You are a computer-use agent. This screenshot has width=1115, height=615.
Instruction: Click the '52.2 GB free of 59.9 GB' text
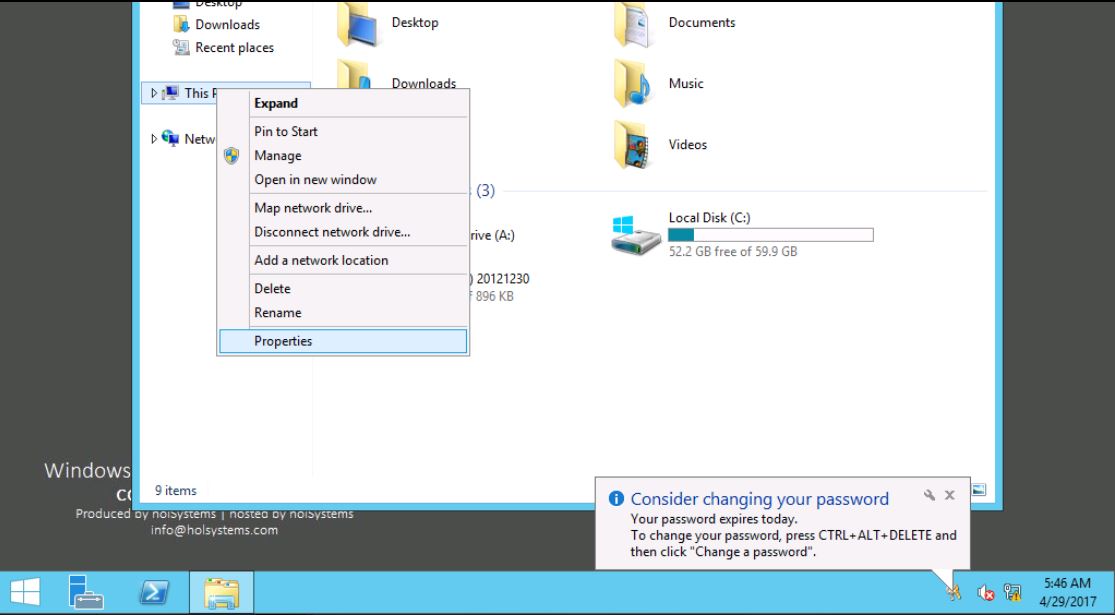[732, 252]
